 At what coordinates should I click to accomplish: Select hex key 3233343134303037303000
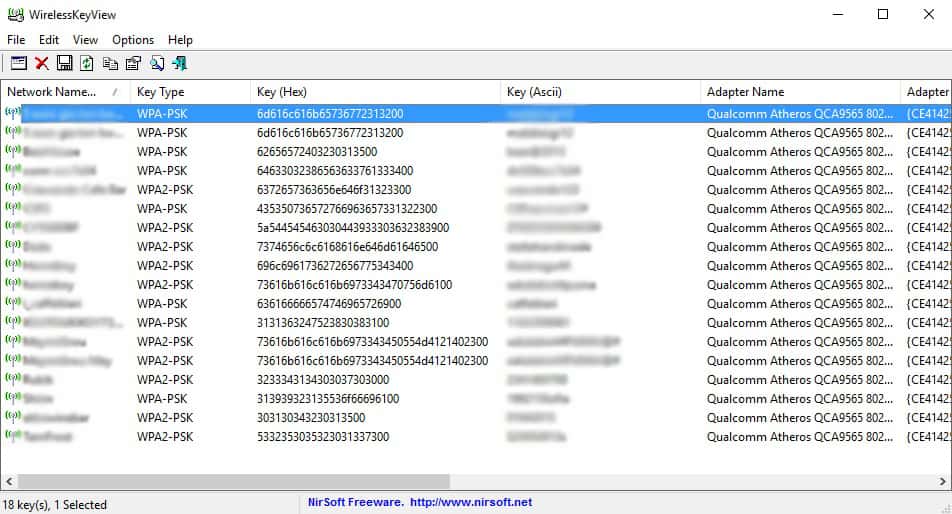click(323, 380)
